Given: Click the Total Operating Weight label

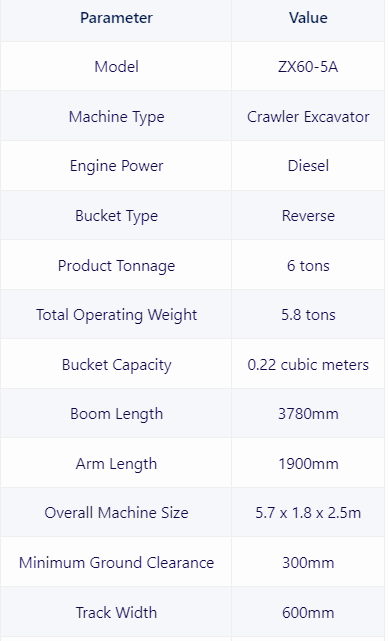Looking at the screenshot, I should tap(116, 315).
